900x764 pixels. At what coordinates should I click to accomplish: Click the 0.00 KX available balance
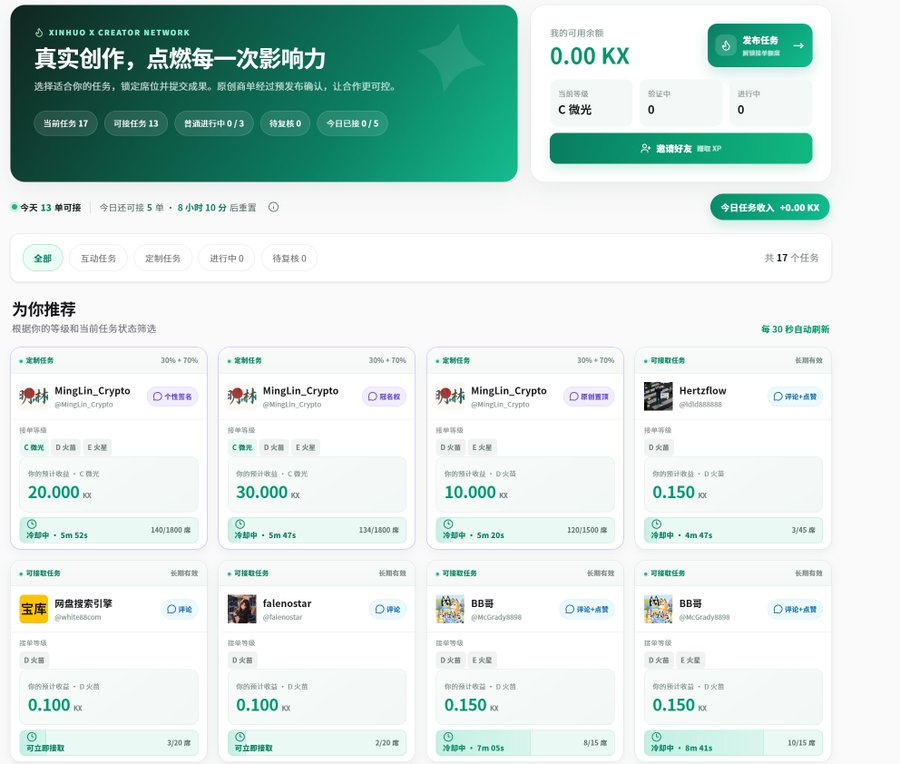589,56
